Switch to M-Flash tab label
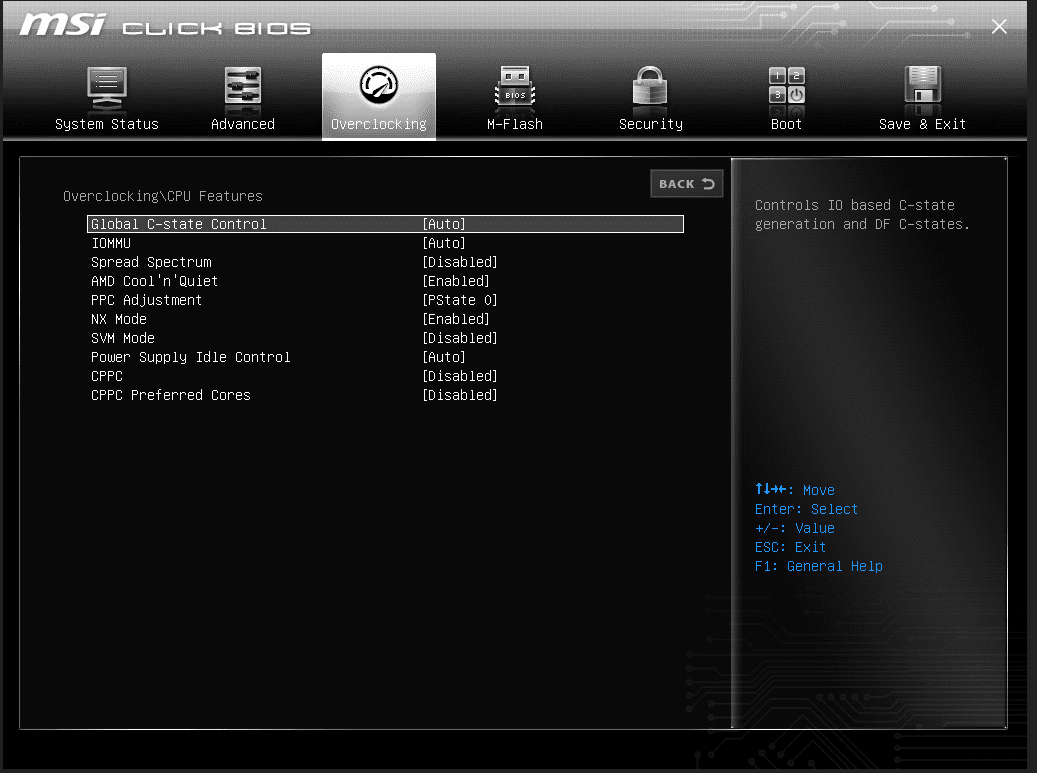Viewport: 1037px width, 773px height. tap(515, 124)
